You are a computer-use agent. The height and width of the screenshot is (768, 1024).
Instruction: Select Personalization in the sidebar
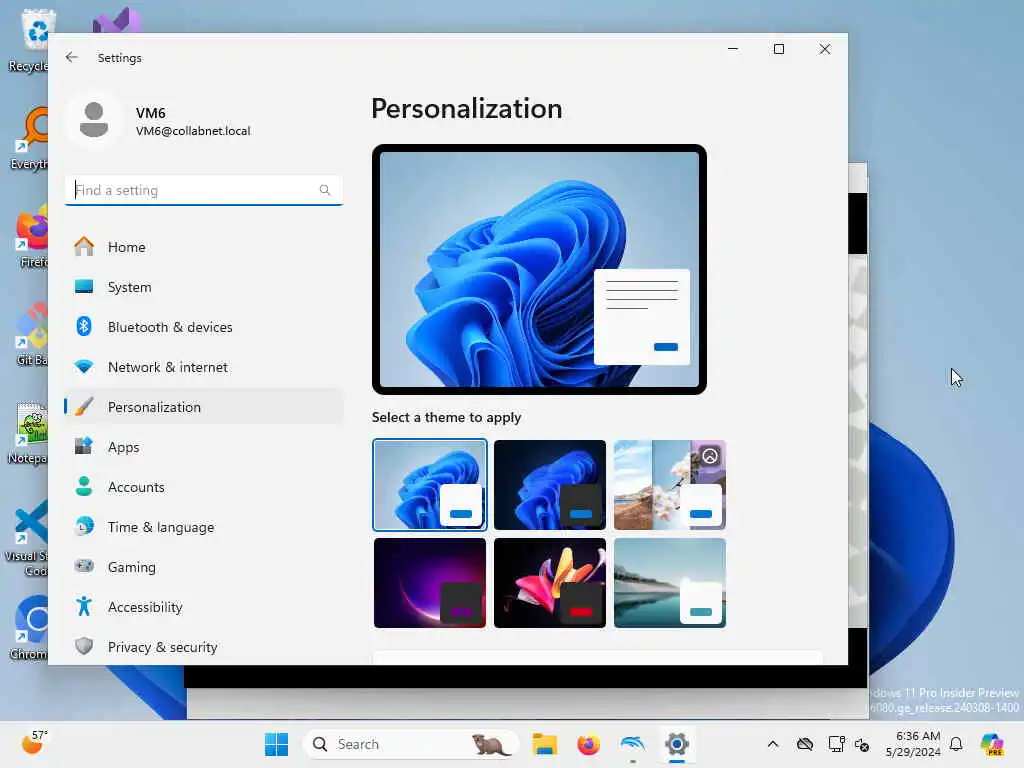click(204, 407)
